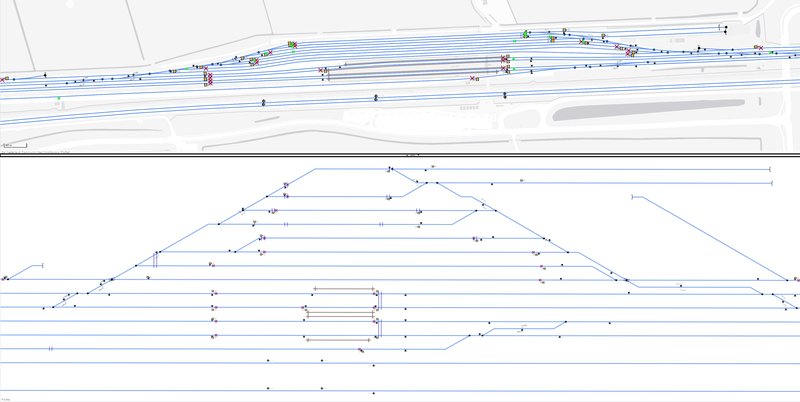Select the leftmost black marker on the map's lower double track
Image resolution: width=800 pixels, height=402 pixels.
(x=264, y=103)
